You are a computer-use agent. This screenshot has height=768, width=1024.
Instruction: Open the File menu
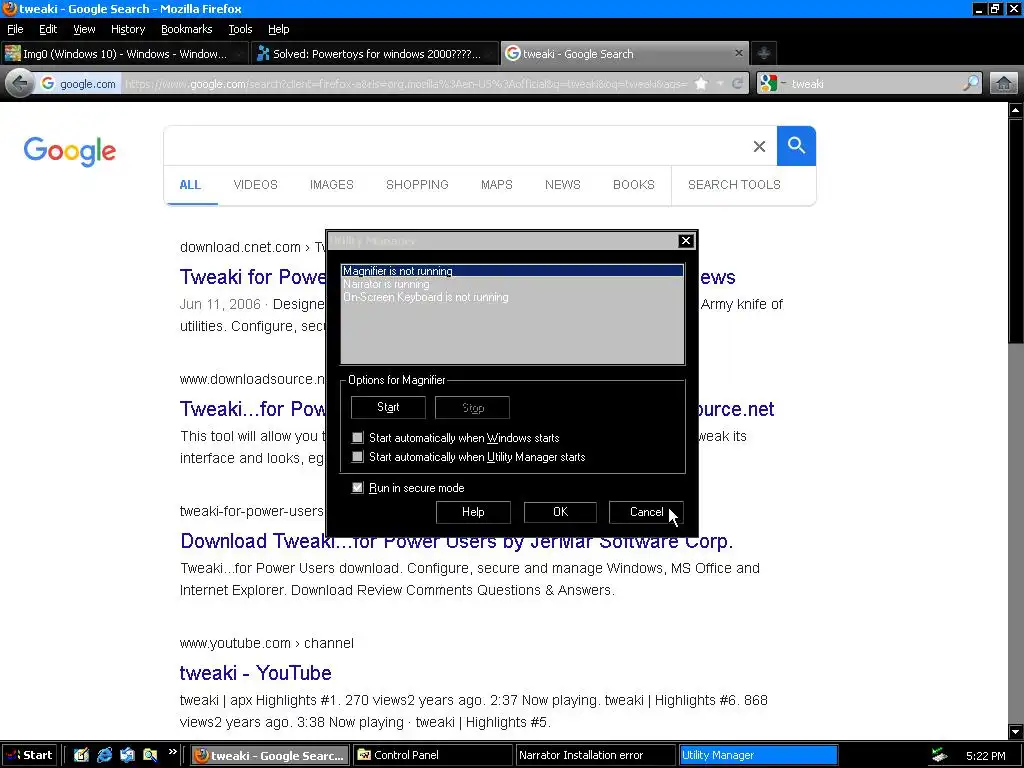(15, 29)
